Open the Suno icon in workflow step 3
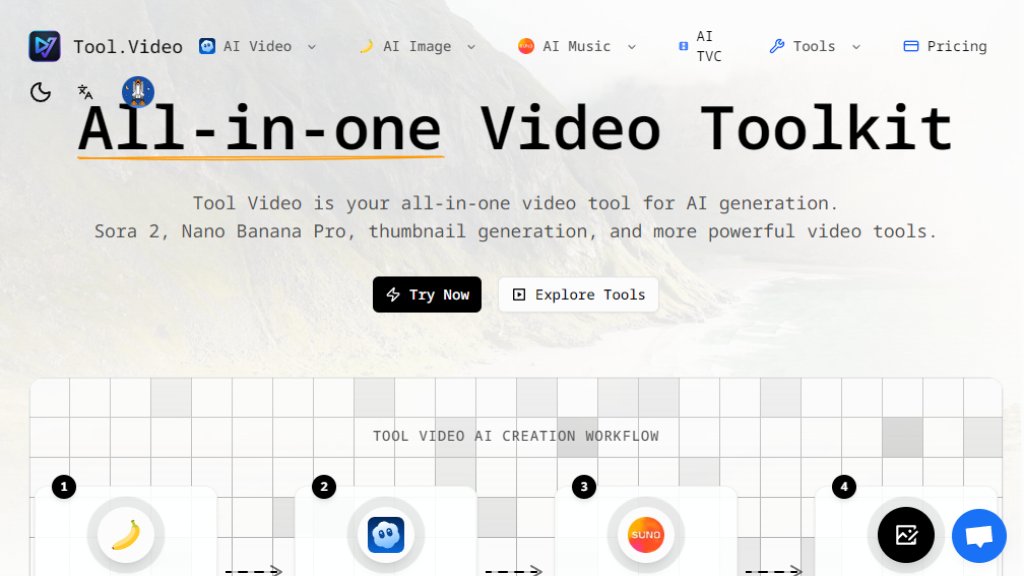This screenshot has width=1024, height=576. pos(646,535)
